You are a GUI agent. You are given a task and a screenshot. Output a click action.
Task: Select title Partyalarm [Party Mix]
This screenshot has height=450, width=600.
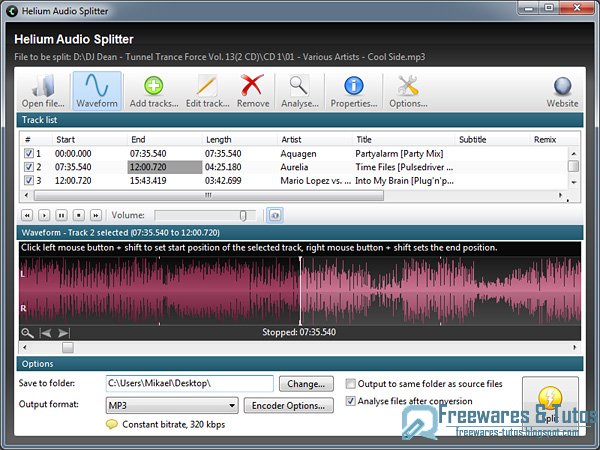[399, 154]
